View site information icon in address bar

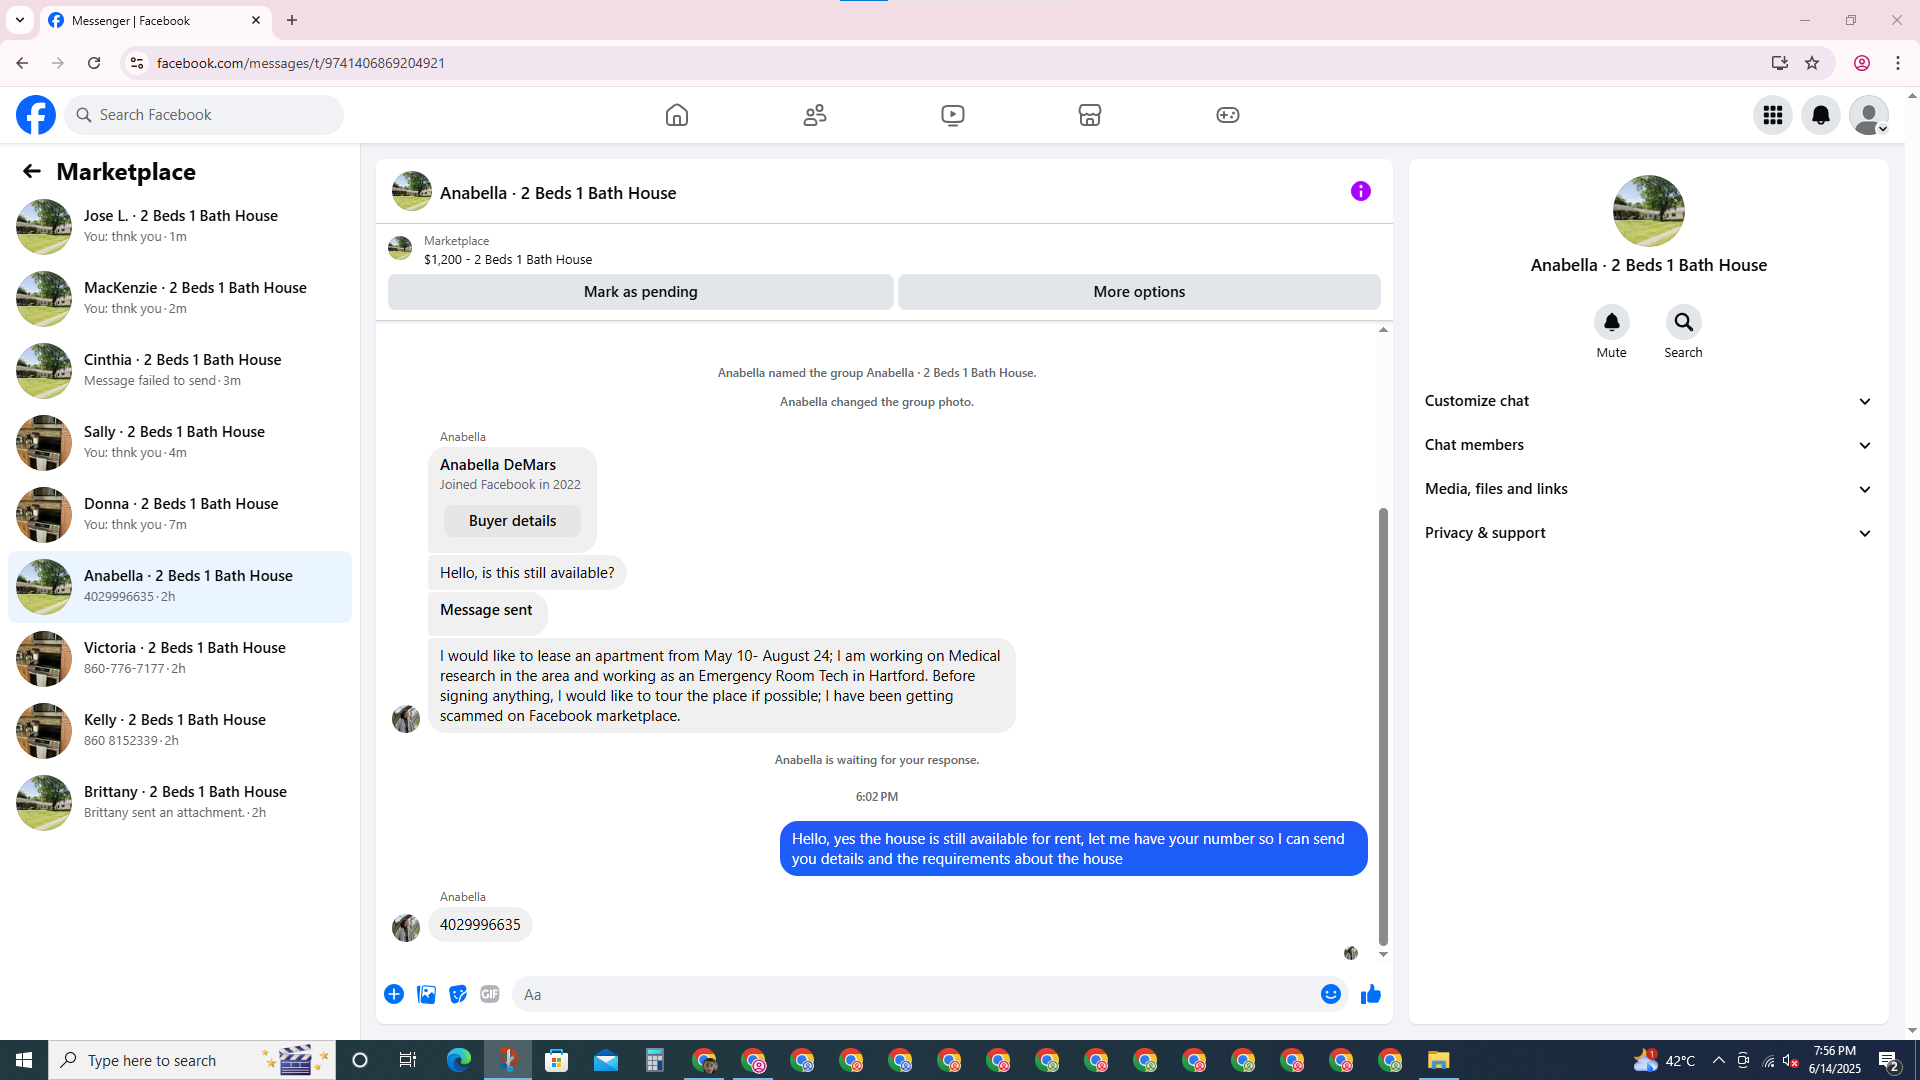coord(137,63)
